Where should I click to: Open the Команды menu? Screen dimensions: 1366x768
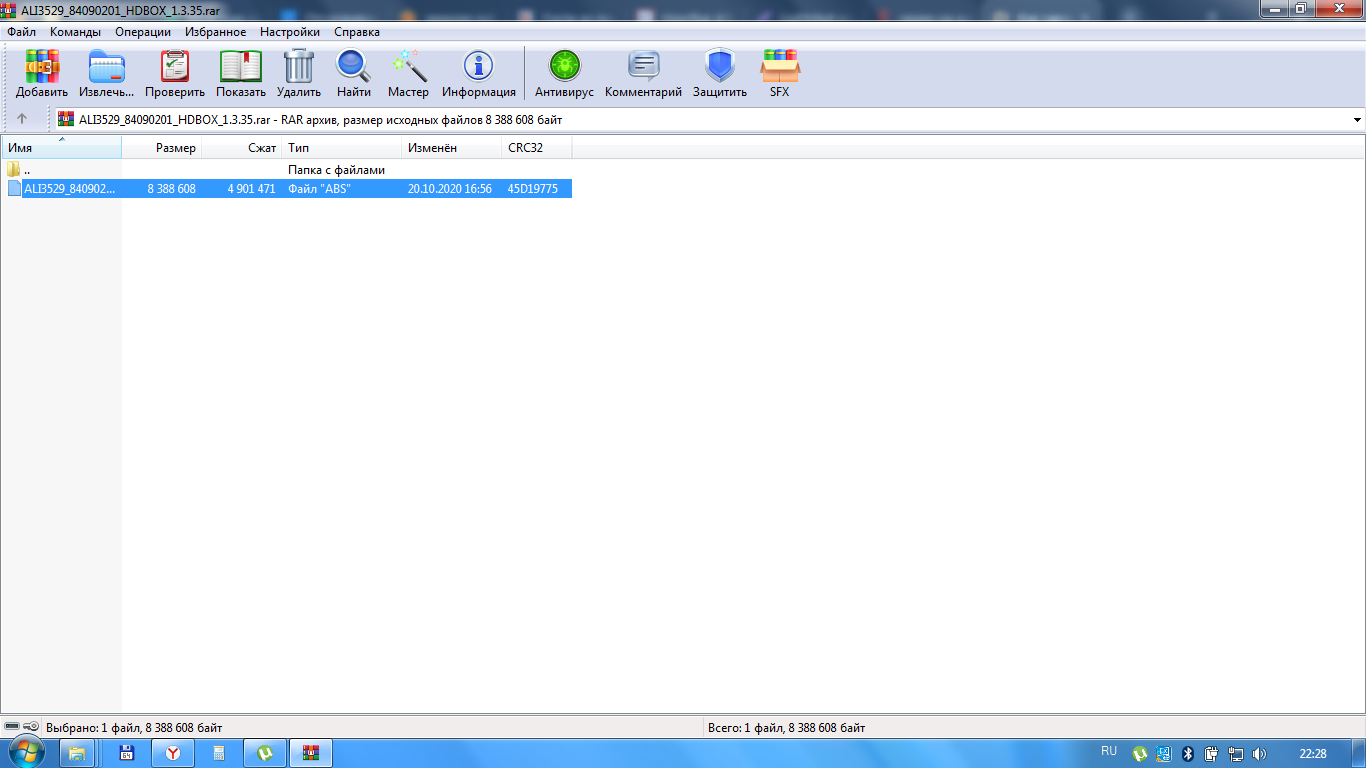[x=75, y=32]
